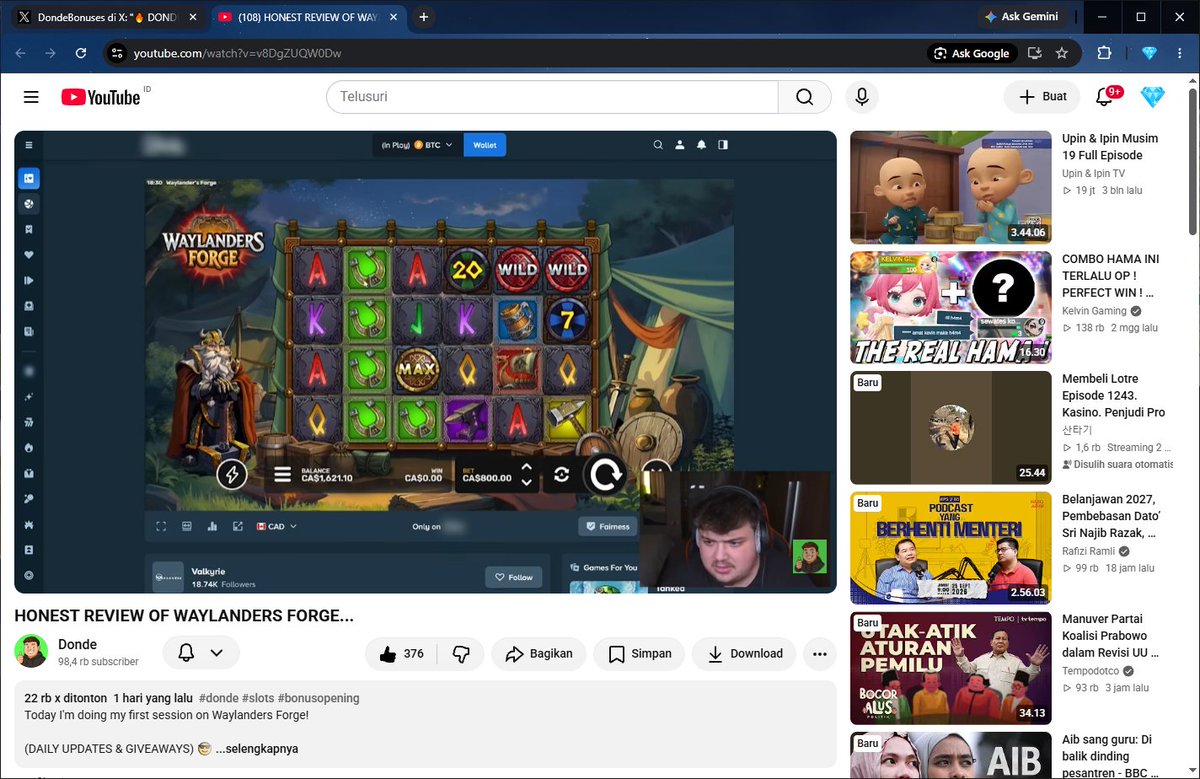Open the YouTube notifications bell
This screenshot has height=779, width=1200.
pyautogui.click(x=1105, y=97)
